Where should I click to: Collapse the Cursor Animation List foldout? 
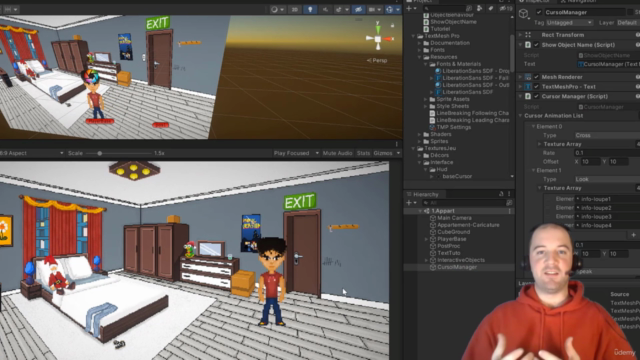520,116
